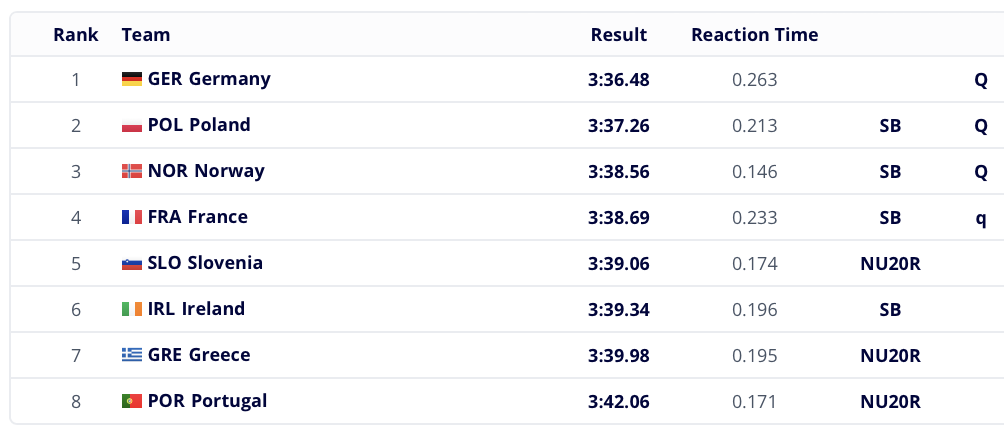Viewport: 1004px width, 434px height.
Task: Click Norway's reaction time 0.146
Action: pyautogui.click(x=754, y=172)
